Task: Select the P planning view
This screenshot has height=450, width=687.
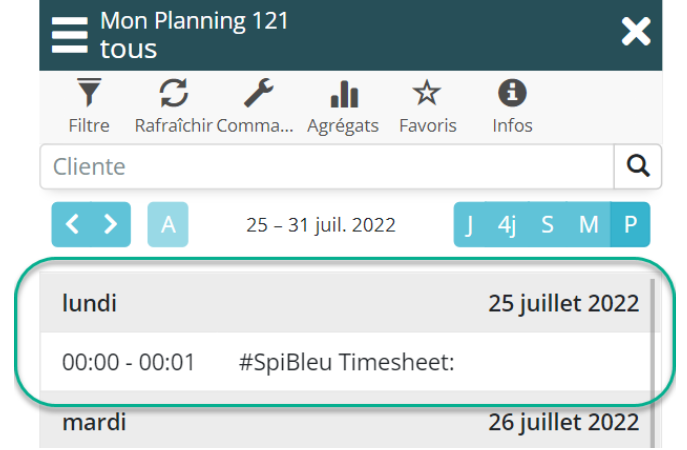Action: pos(630,224)
